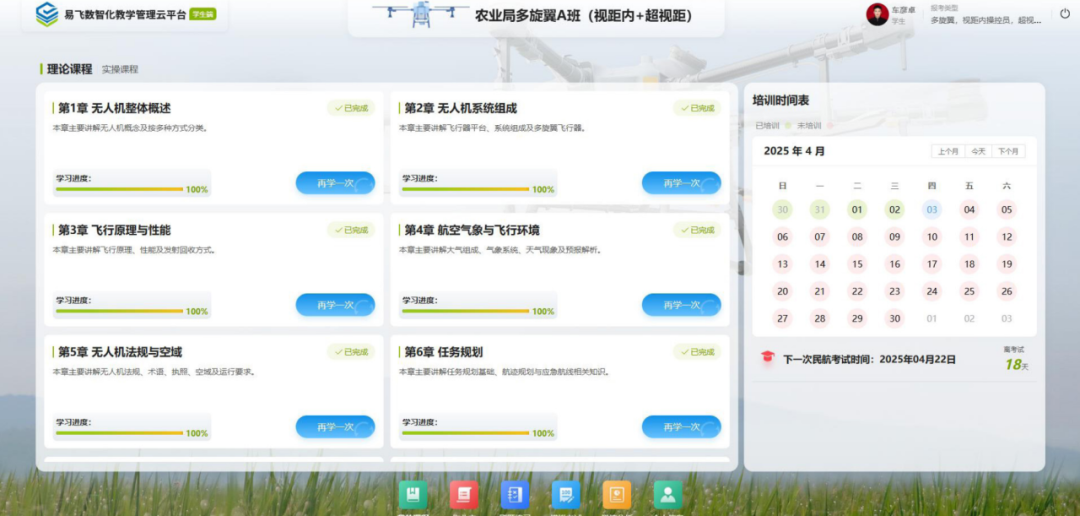
Task: Advance calendar with 下个月 button
Action: (1008, 151)
